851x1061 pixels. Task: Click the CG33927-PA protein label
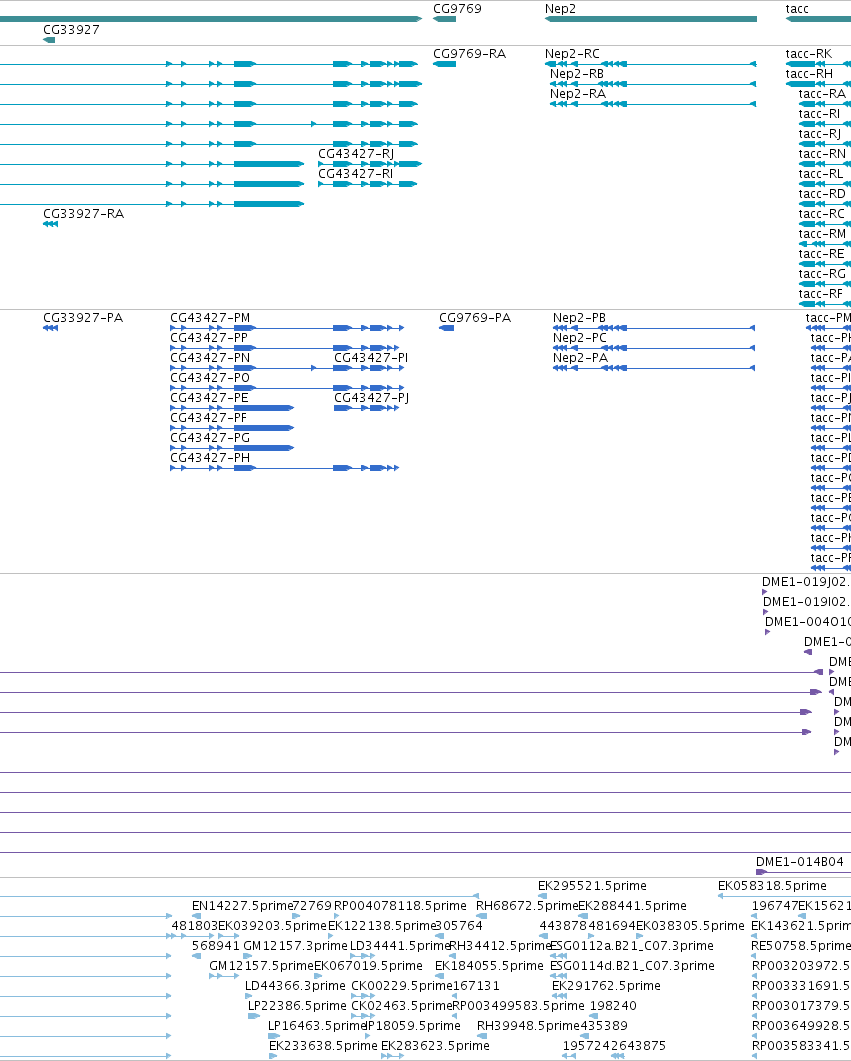[x=83, y=317]
